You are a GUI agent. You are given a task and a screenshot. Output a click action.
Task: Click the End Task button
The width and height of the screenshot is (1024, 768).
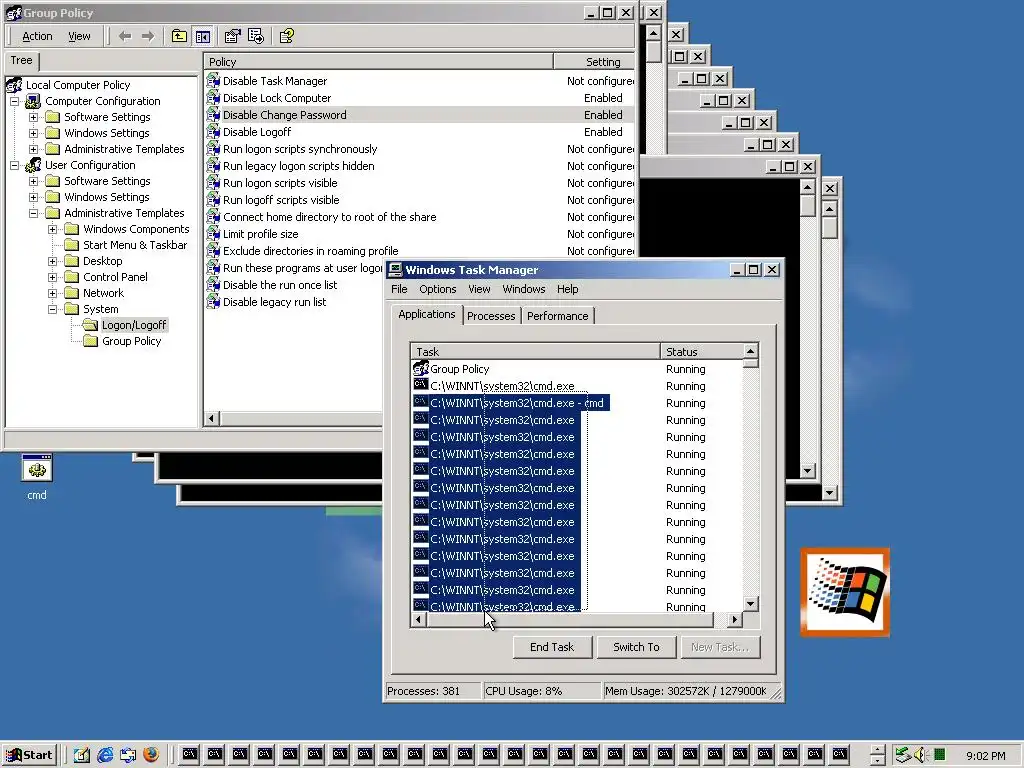552,647
